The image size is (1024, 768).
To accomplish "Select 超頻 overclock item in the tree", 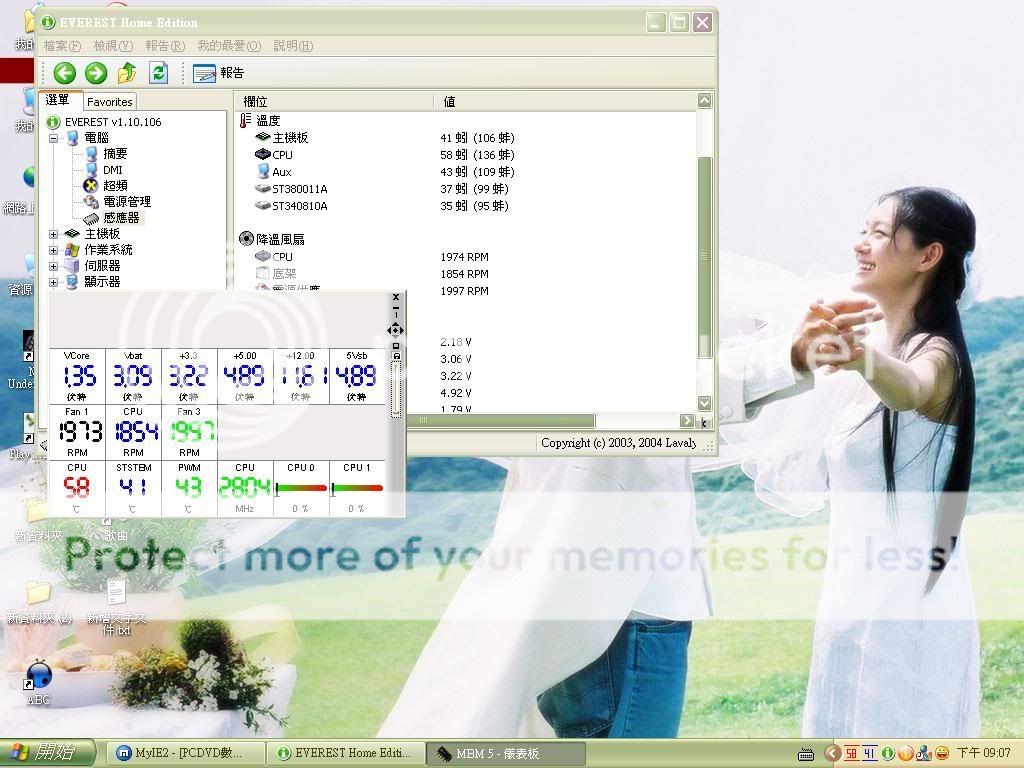I will pos(114,185).
